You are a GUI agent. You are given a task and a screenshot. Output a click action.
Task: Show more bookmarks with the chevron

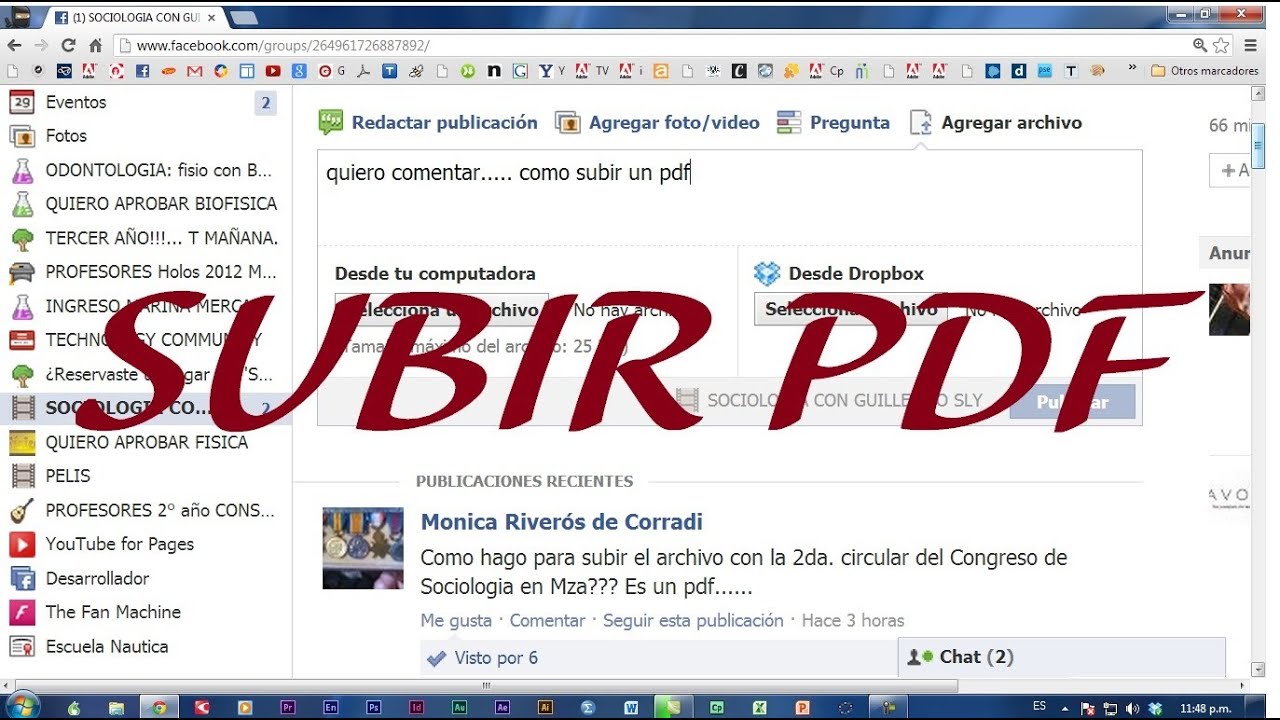[x=1132, y=70]
